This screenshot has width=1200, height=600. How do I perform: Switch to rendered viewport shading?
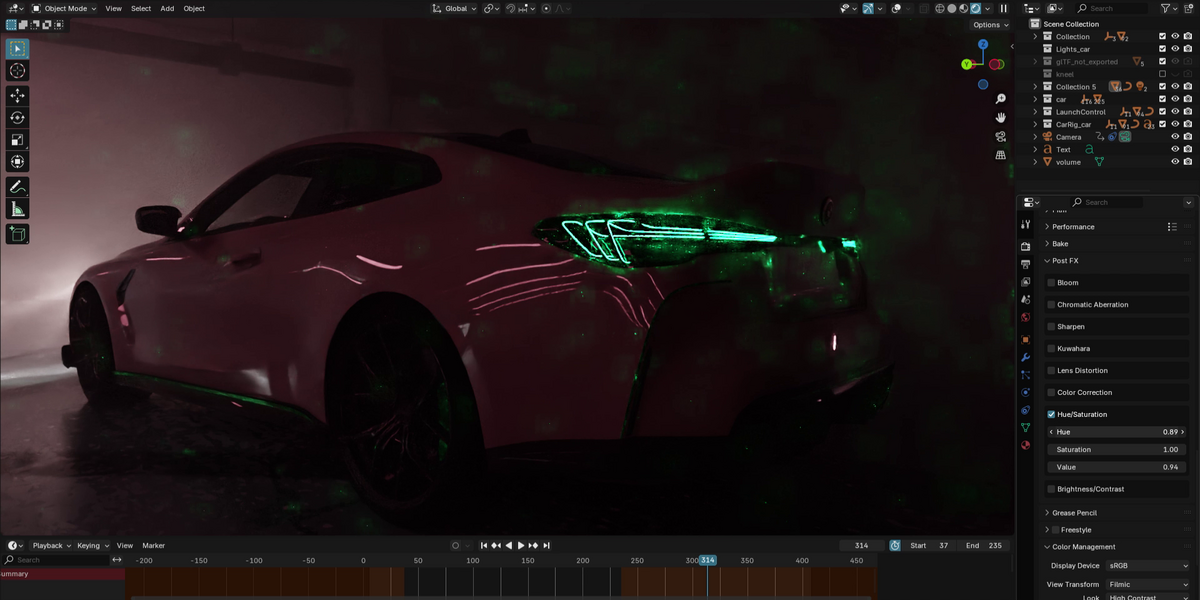pyautogui.click(x=976, y=8)
